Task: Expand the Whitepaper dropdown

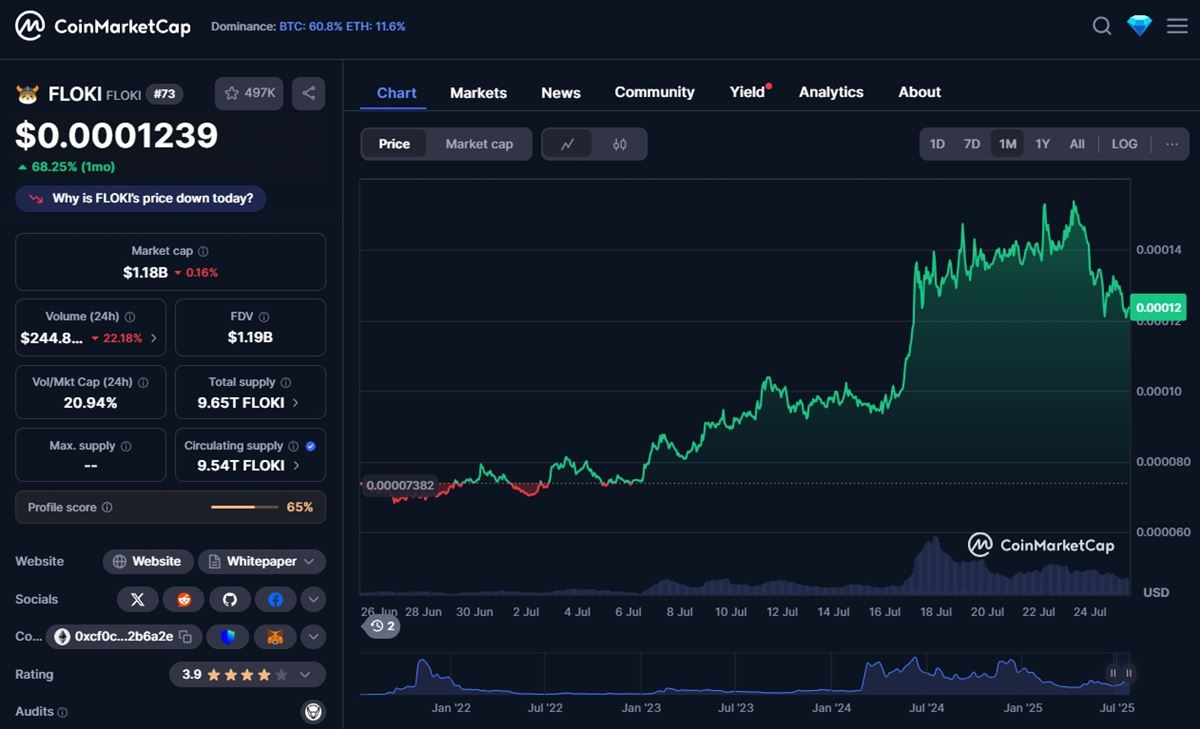Action: click(x=262, y=561)
